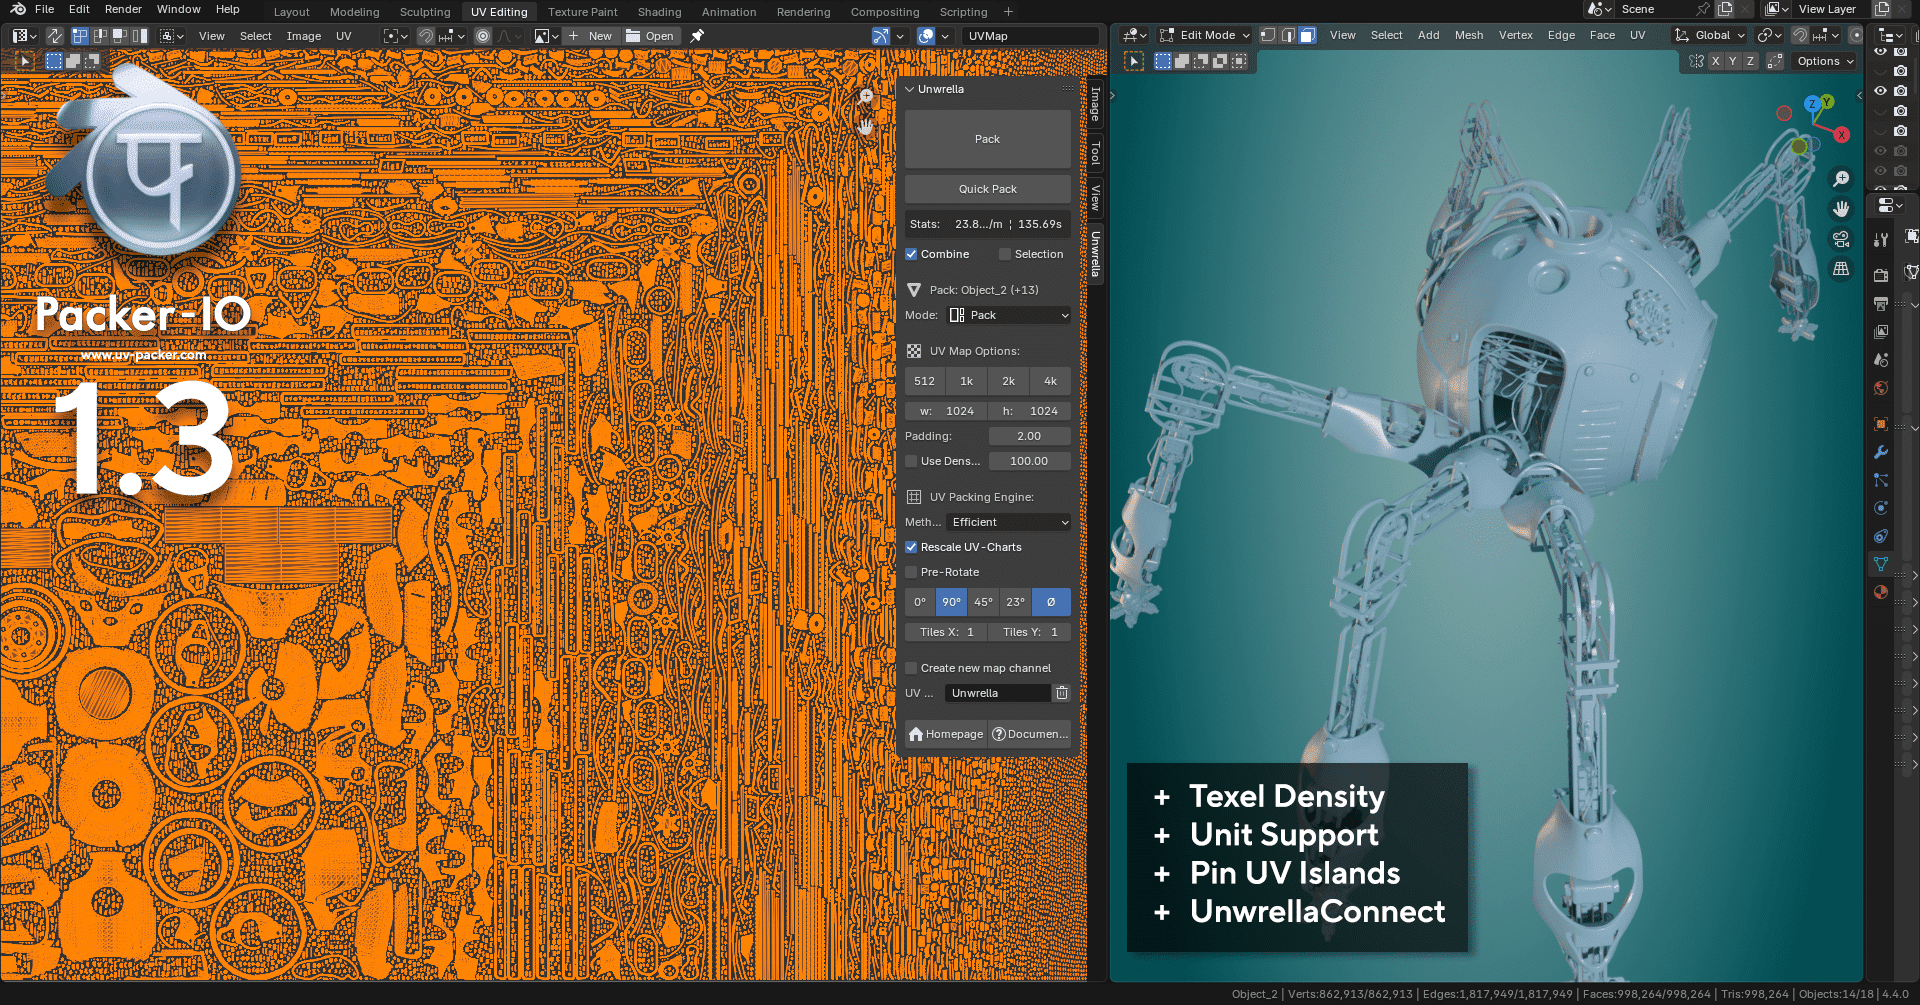Open the Homepage link button
This screenshot has height=1005, width=1920.
tap(946, 734)
